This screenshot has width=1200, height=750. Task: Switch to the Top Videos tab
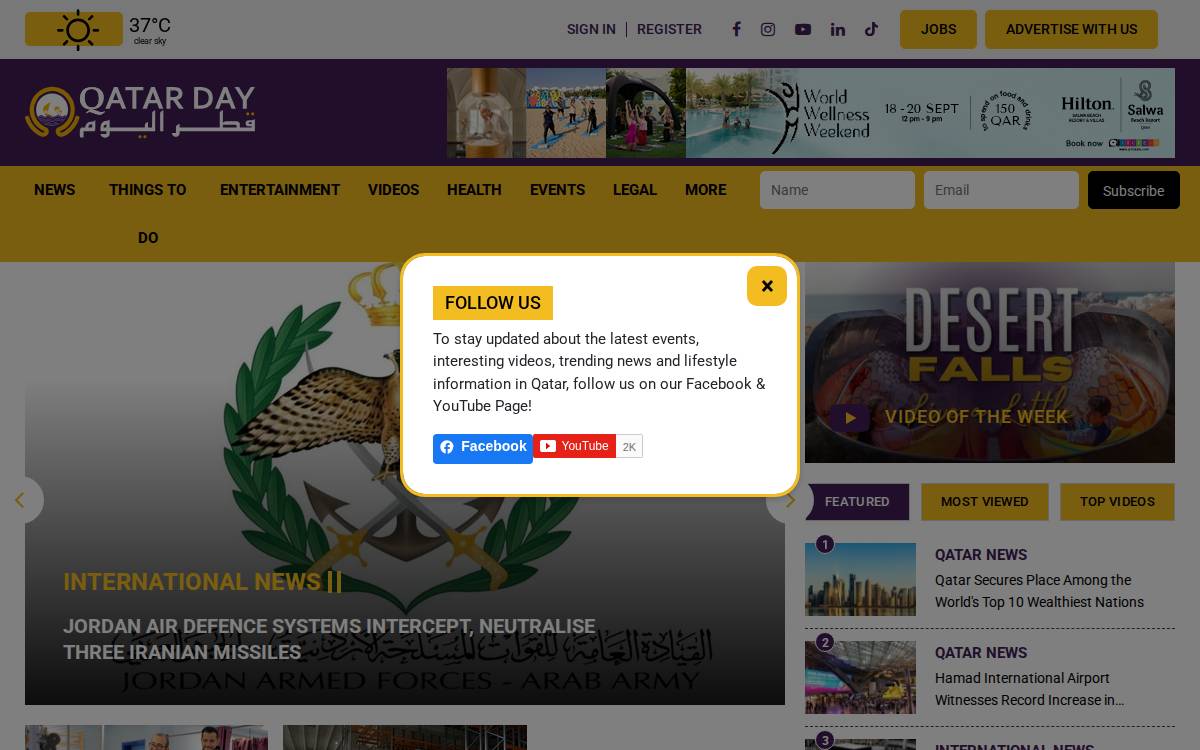[x=1117, y=502]
